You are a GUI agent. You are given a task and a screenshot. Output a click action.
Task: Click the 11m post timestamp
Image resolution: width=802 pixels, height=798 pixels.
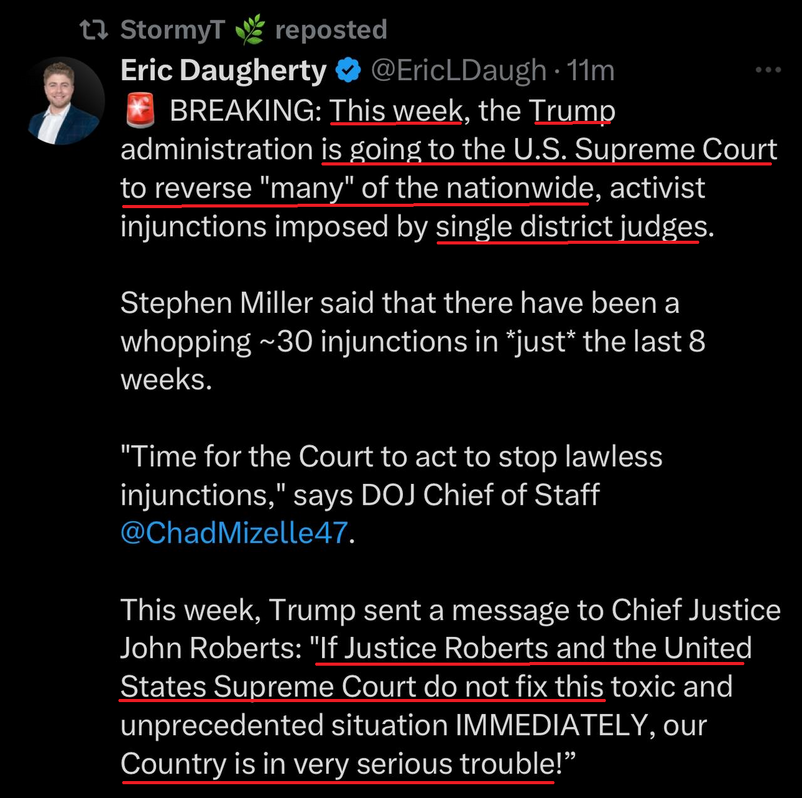(590, 71)
